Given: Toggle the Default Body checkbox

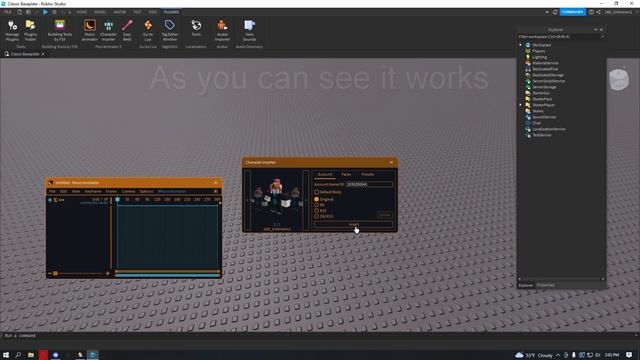Looking at the screenshot, I should pos(317,192).
